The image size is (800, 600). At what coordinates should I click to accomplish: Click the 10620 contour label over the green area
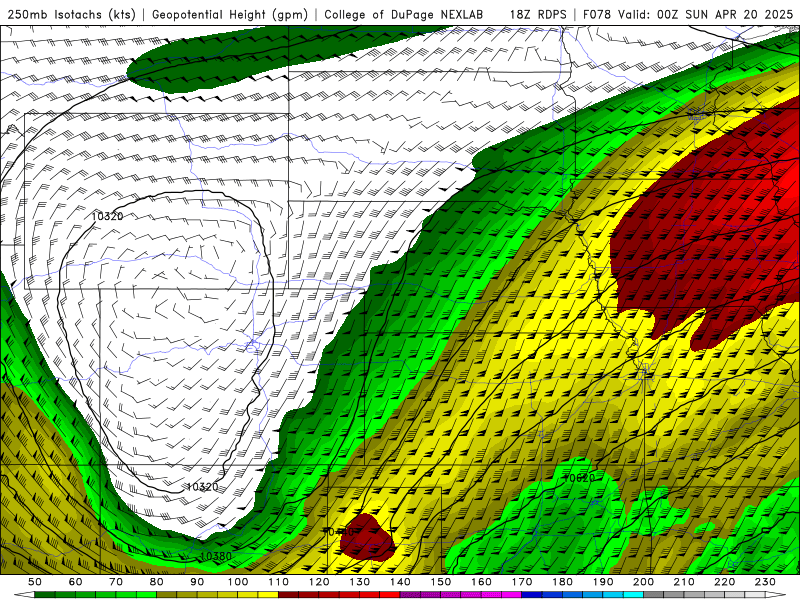click(x=579, y=478)
